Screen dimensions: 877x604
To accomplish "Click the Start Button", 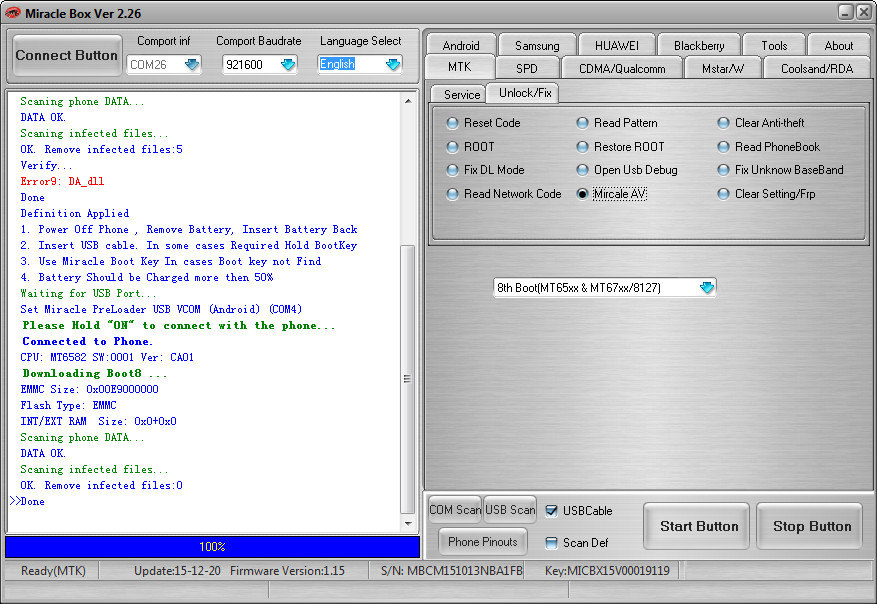I will (x=696, y=526).
